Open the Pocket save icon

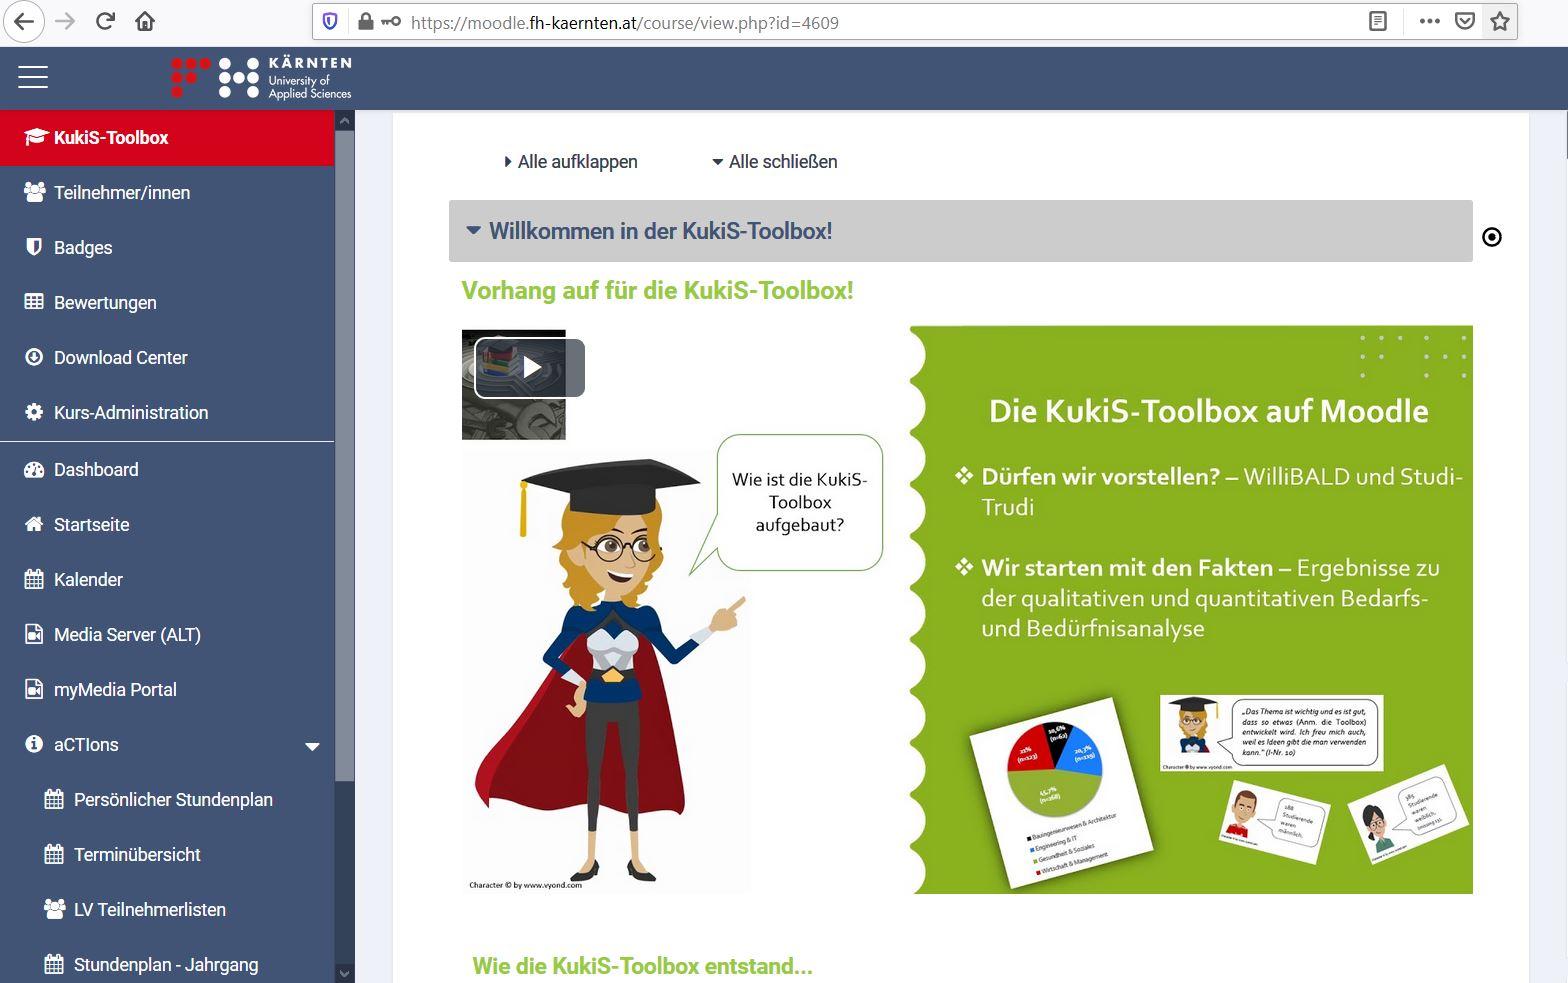pos(1465,21)
